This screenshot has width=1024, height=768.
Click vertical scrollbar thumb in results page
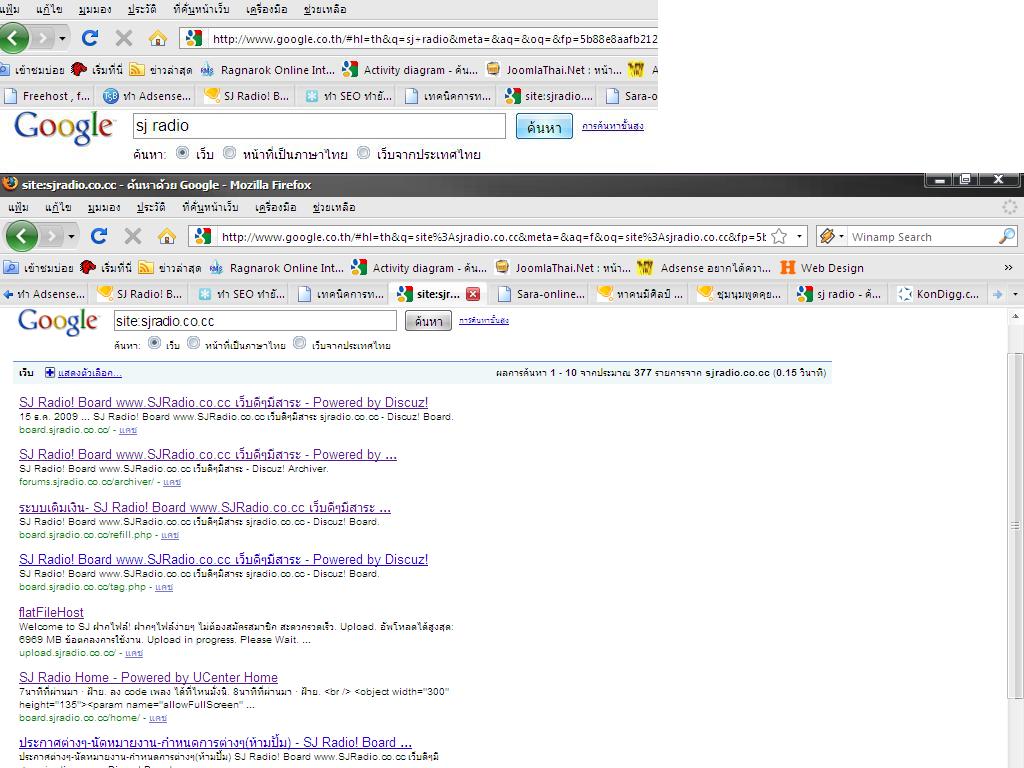(x=1015, y=526)
